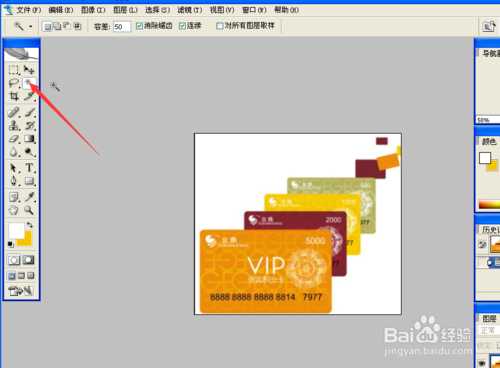500x368 pixels.
Task: Open the 文件(F) menu
Action: pyautogui.click(x=29, y=10)
